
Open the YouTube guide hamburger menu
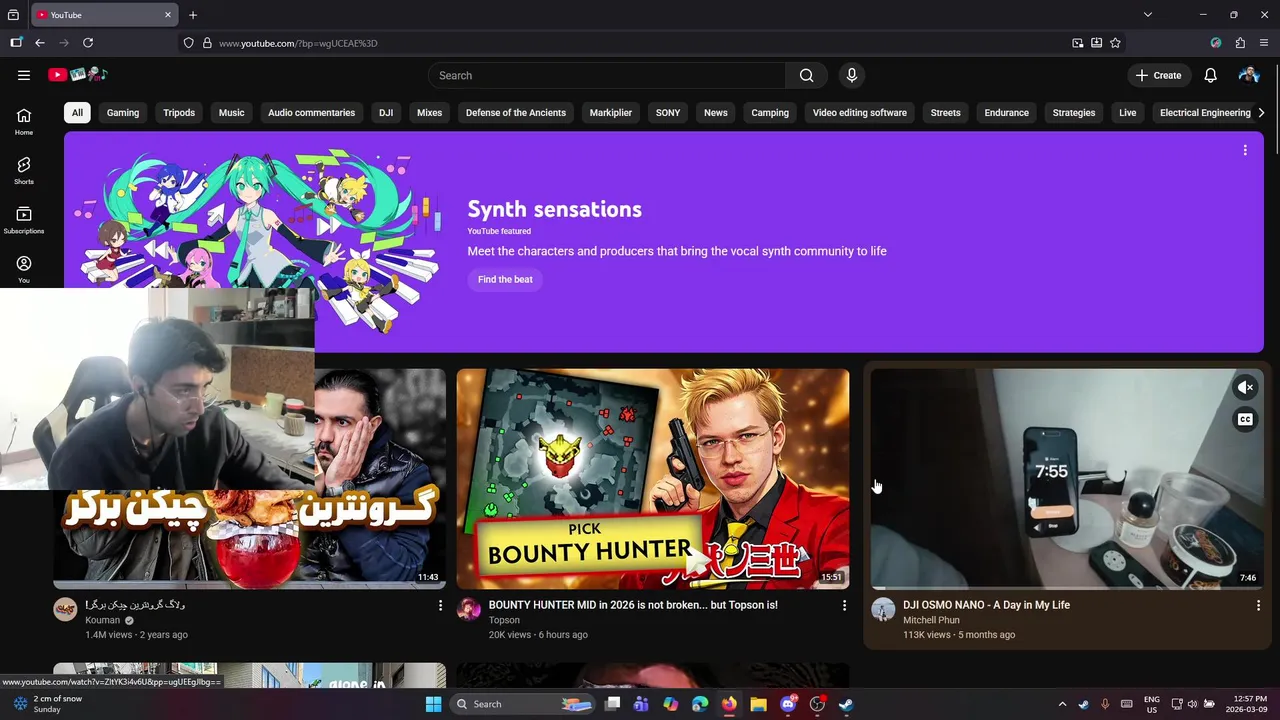[x=24, y=75]
